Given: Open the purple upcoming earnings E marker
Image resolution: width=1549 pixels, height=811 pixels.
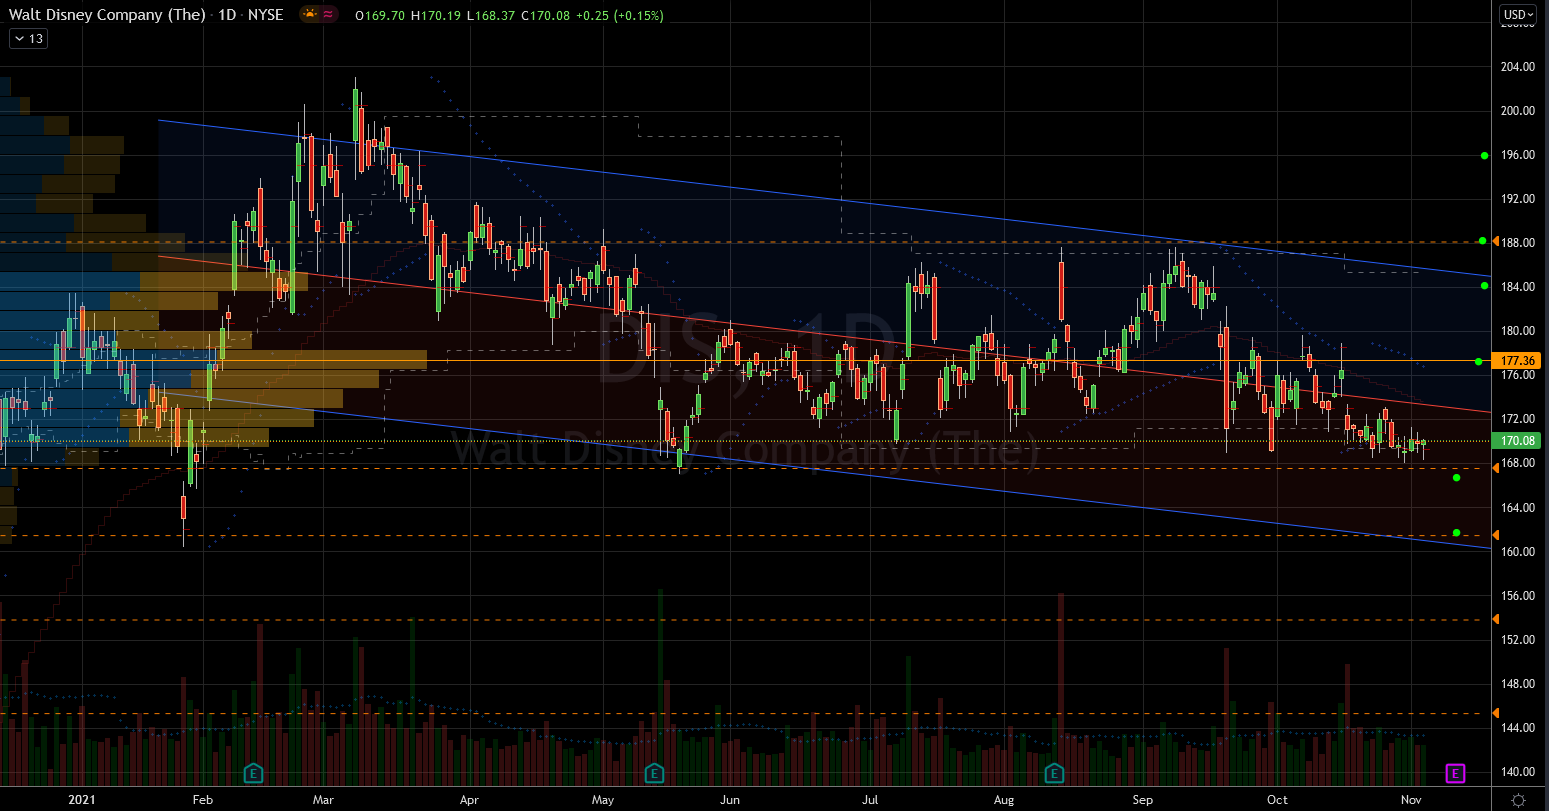Looking at the screenshot, I should coord(1455,773).
